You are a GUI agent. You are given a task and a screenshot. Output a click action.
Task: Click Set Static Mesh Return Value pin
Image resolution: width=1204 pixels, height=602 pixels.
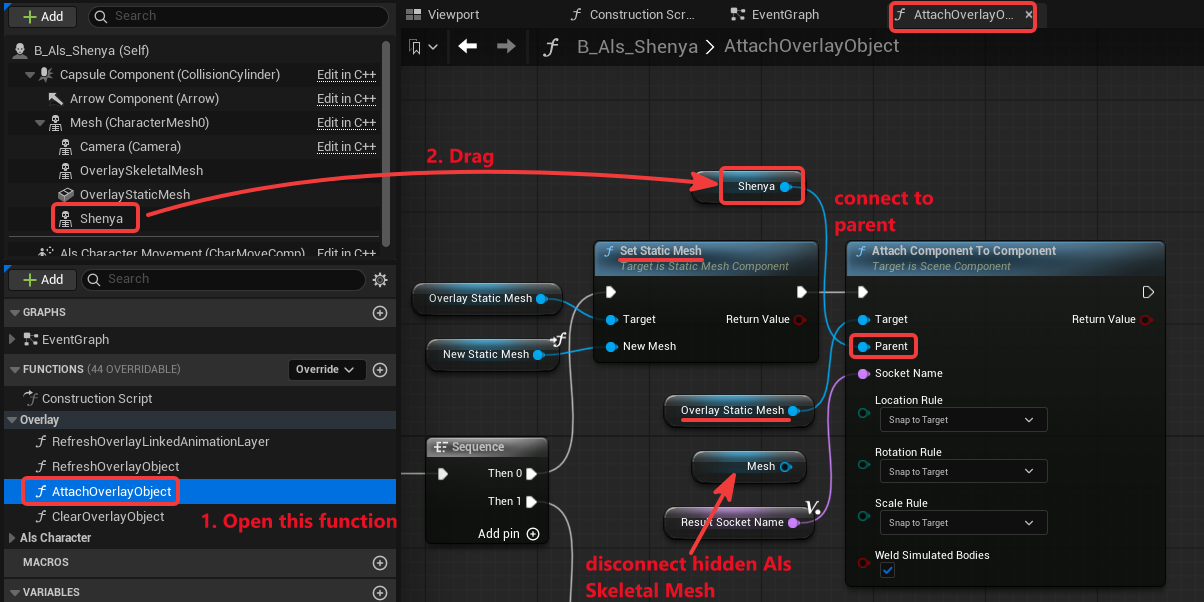(800, 320)
